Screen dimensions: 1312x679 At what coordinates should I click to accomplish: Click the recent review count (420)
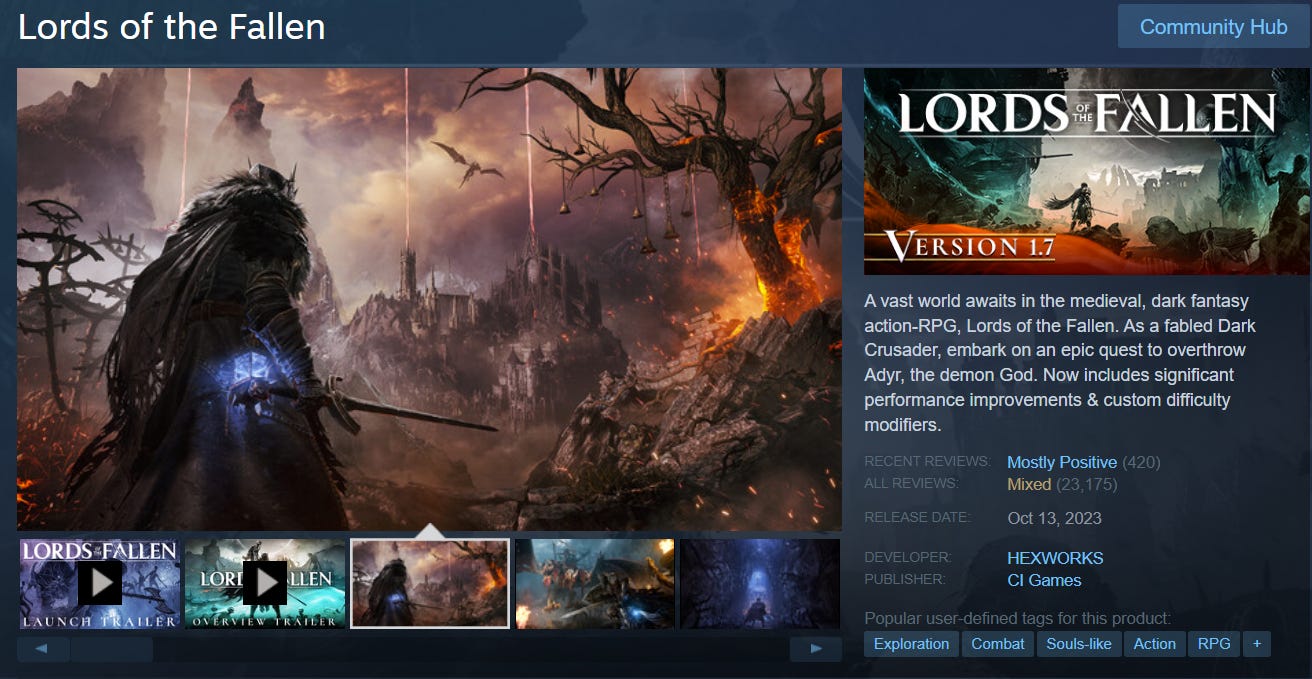[x=1141, y=462]
